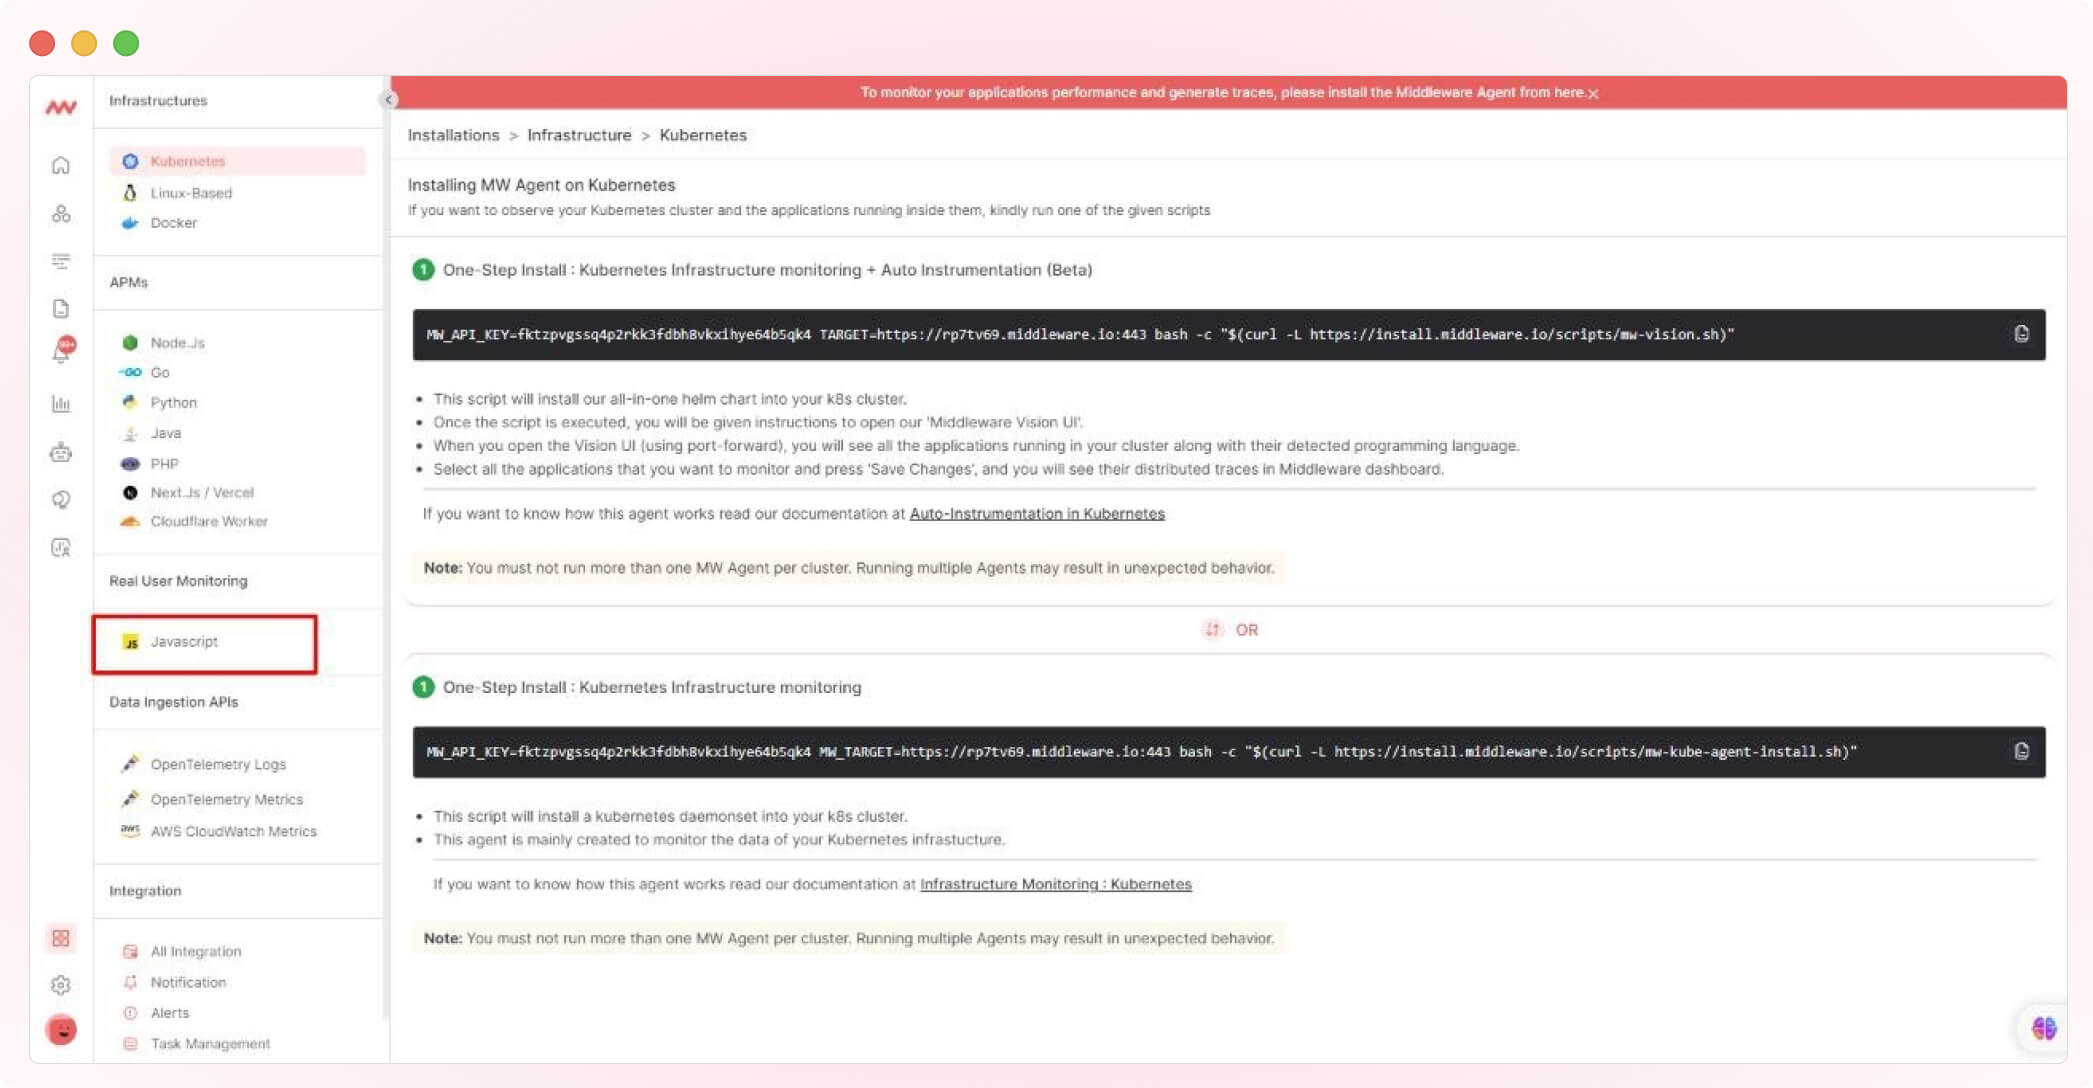This screenshot has width=2093, height=1088.
Task: Open Python APM installation page
Action: click(x=173, y=402)
